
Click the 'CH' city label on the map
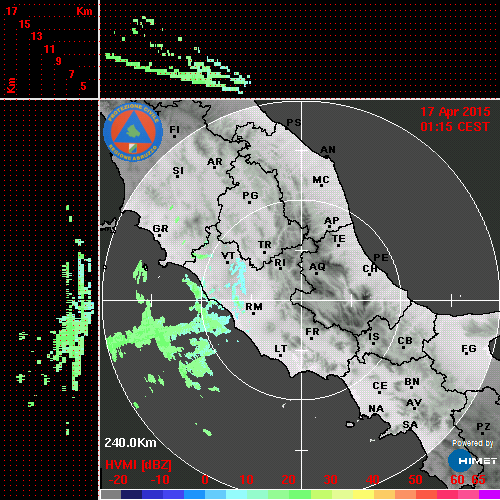(370, 269)
